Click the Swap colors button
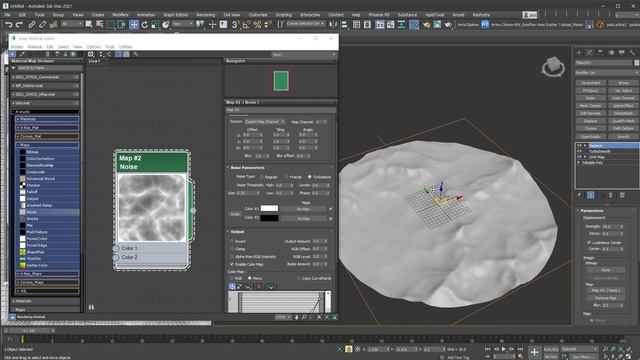The height and width of the screenshot is (360, 640). coord(235,214)
